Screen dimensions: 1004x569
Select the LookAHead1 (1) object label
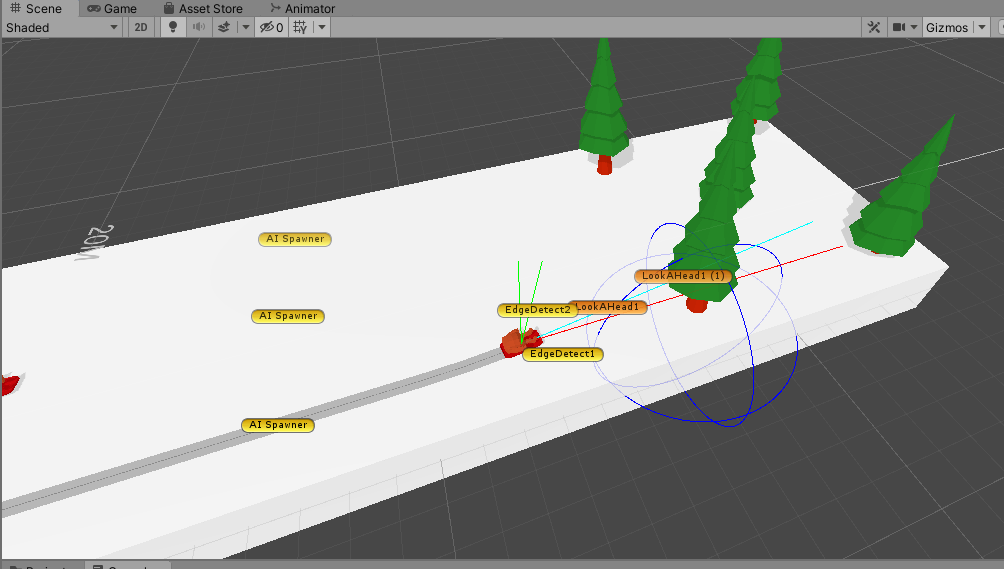(684, 275)
